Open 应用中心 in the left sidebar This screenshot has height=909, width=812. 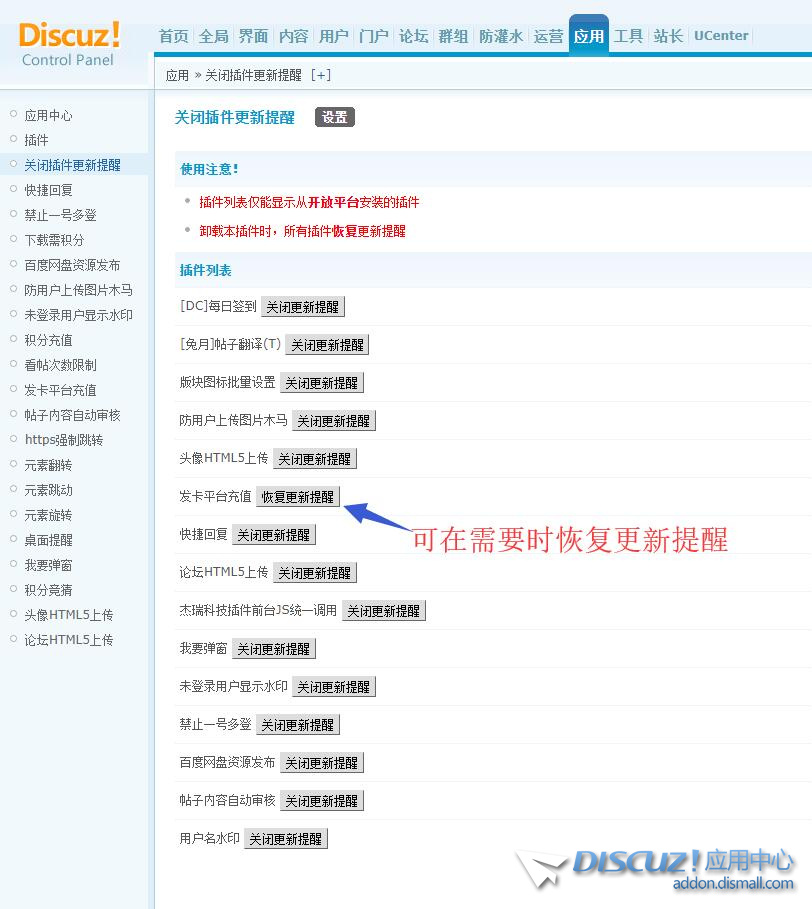pyautogui.click(x=48, y=115)
